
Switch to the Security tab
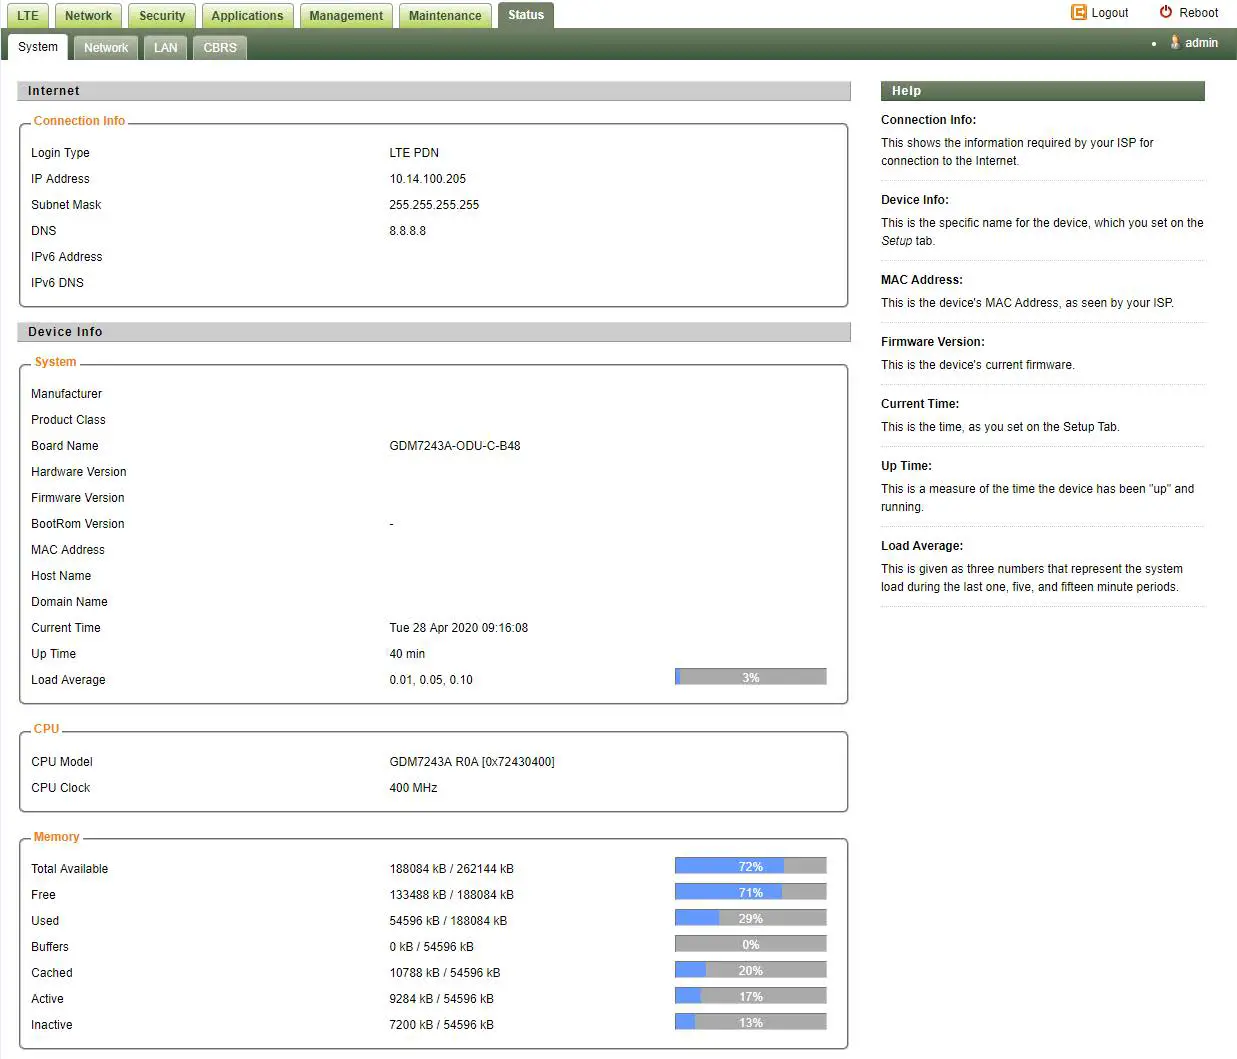click(162, 16)
